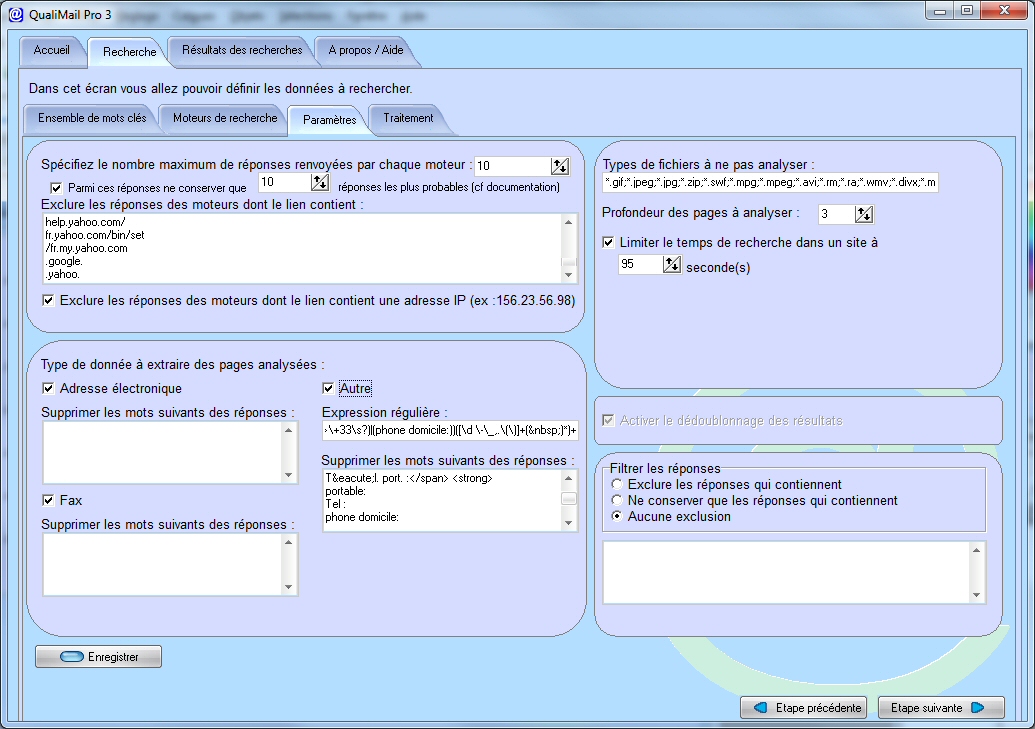Viewport: 1035px width, 729px height.
Task: Click down arrow in filter responses text area
Action: coord(977,595)
